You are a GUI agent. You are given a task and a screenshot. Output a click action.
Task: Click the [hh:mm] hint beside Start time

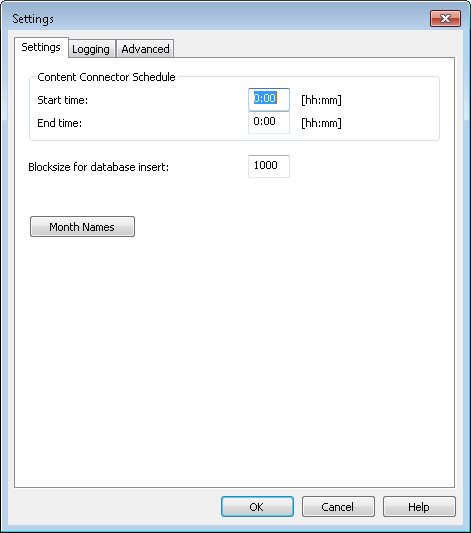[321, 100]
